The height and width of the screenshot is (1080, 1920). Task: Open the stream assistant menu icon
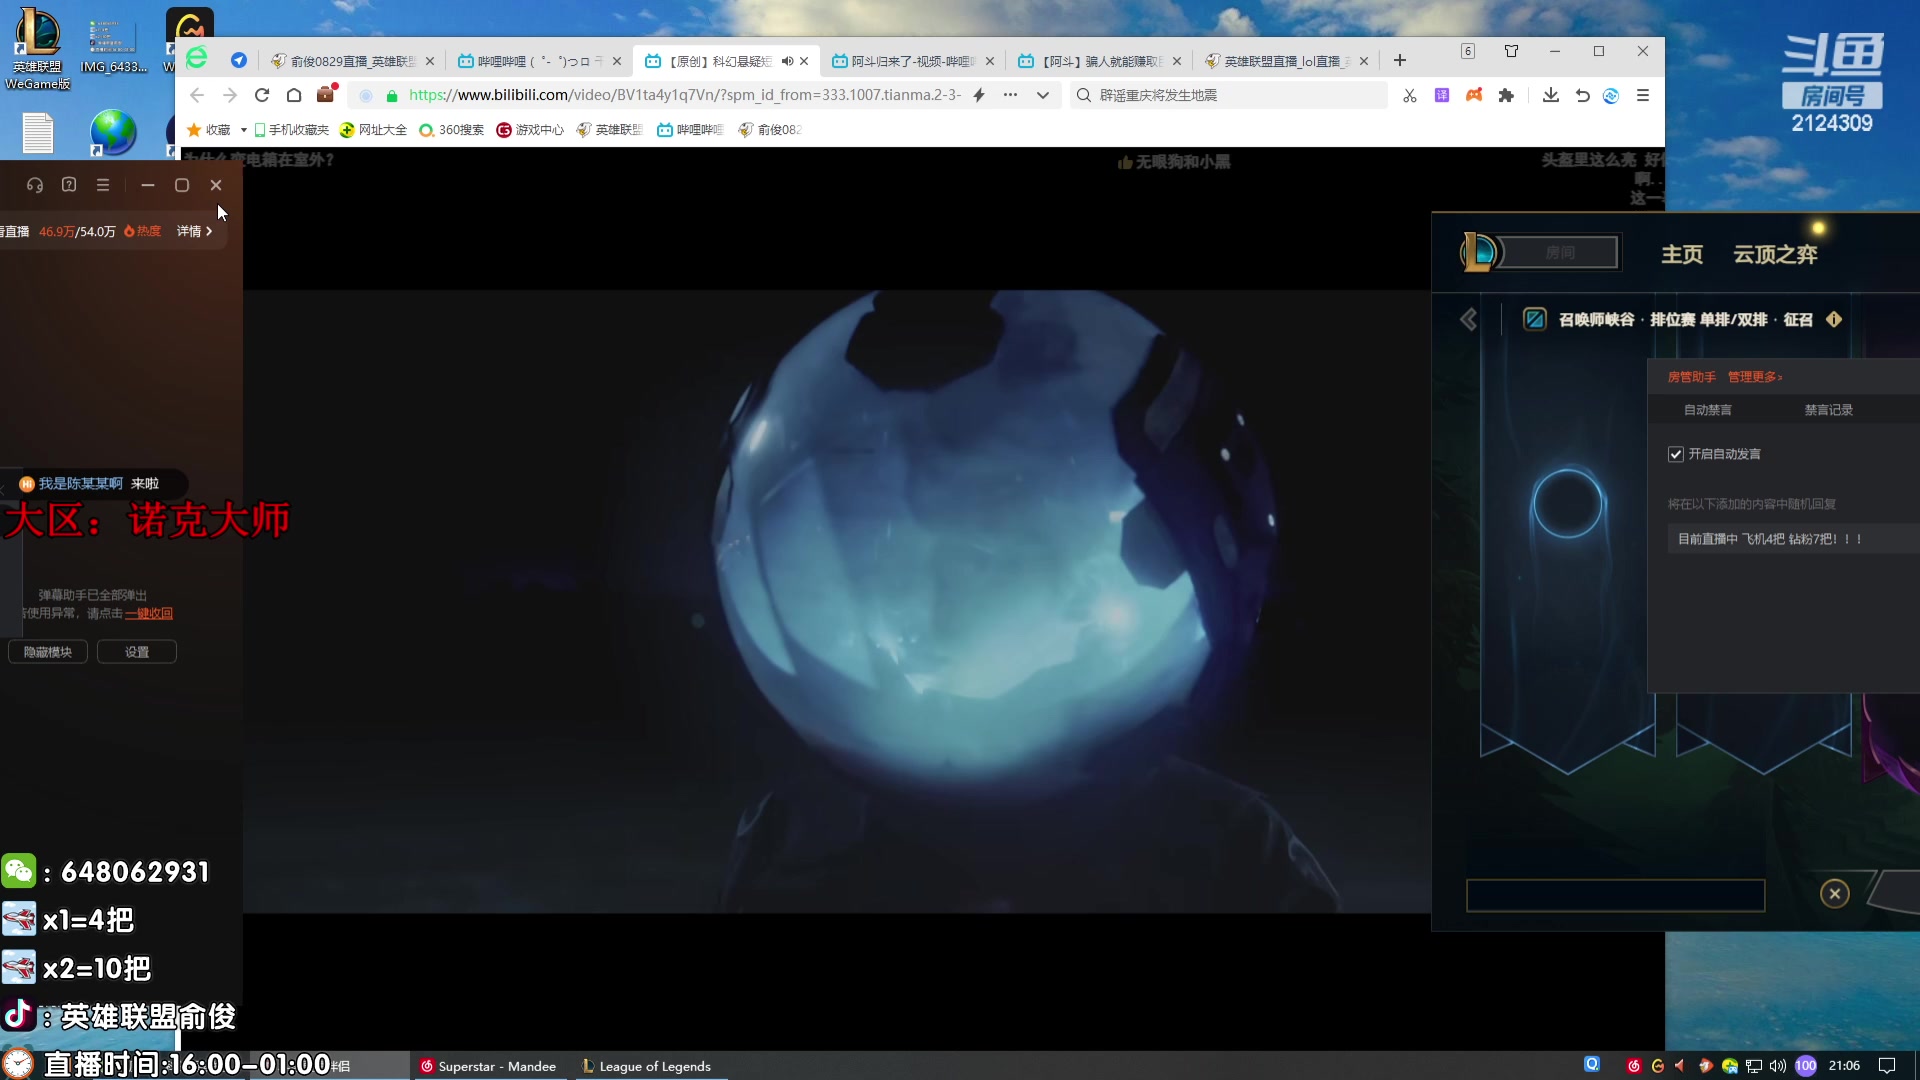(103, 185)
